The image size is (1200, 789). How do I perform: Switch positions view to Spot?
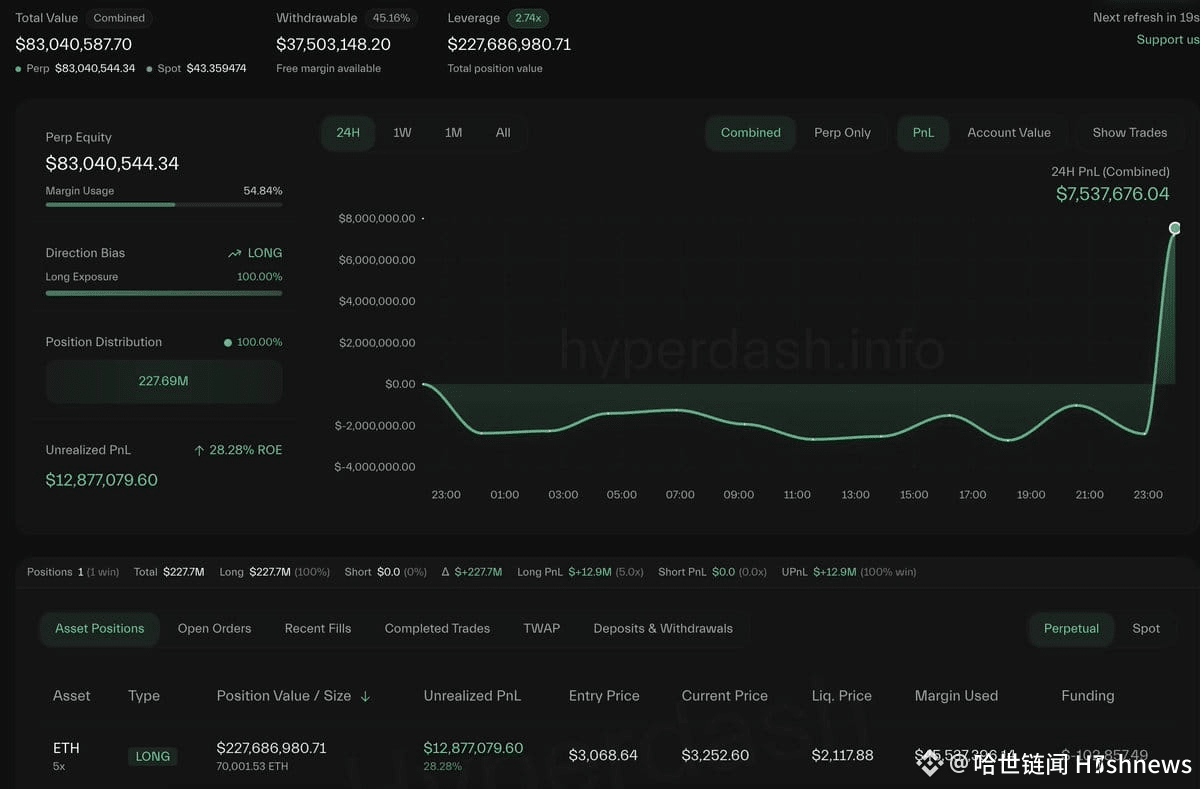point(1146,629)
